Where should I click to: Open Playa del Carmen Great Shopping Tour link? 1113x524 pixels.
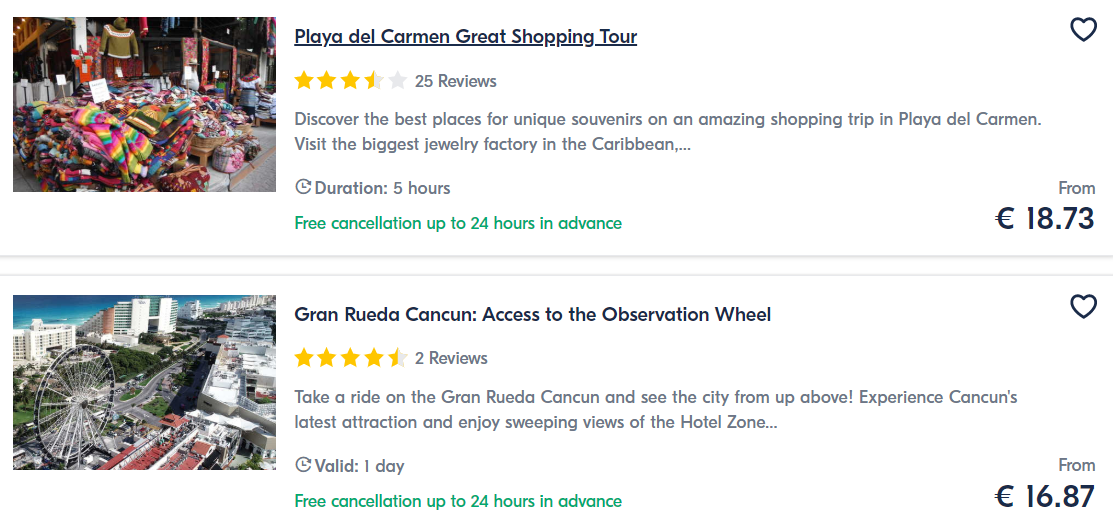(466, 36)
